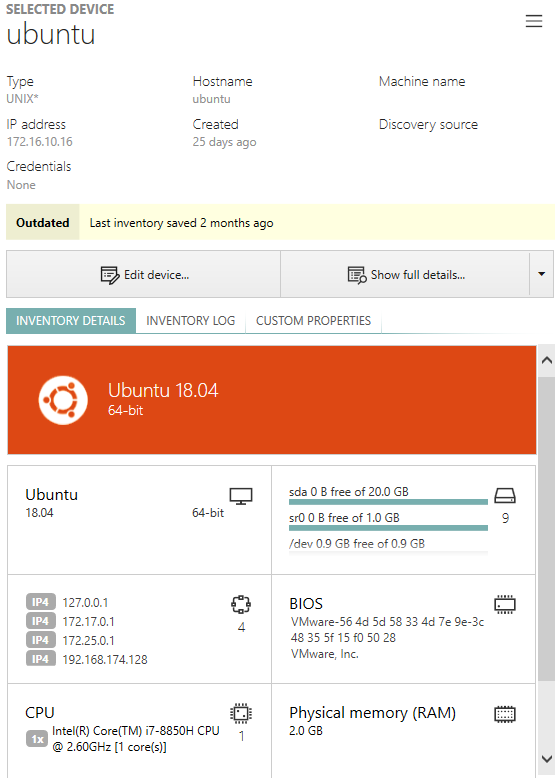Click the IP4 badge next to 127.0.0.1
The height and width of the screenshot is (778, 558).
[41, 602]
